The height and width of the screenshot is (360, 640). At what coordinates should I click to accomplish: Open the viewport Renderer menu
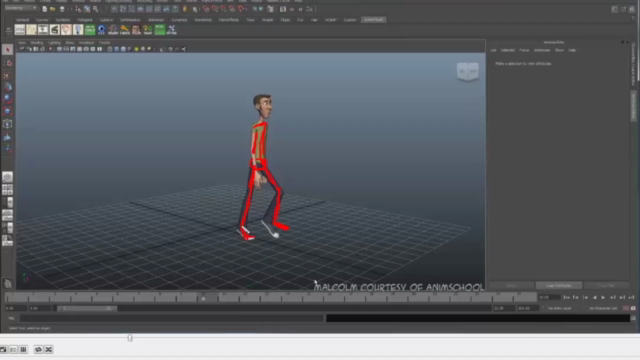(x=87, y=42)
